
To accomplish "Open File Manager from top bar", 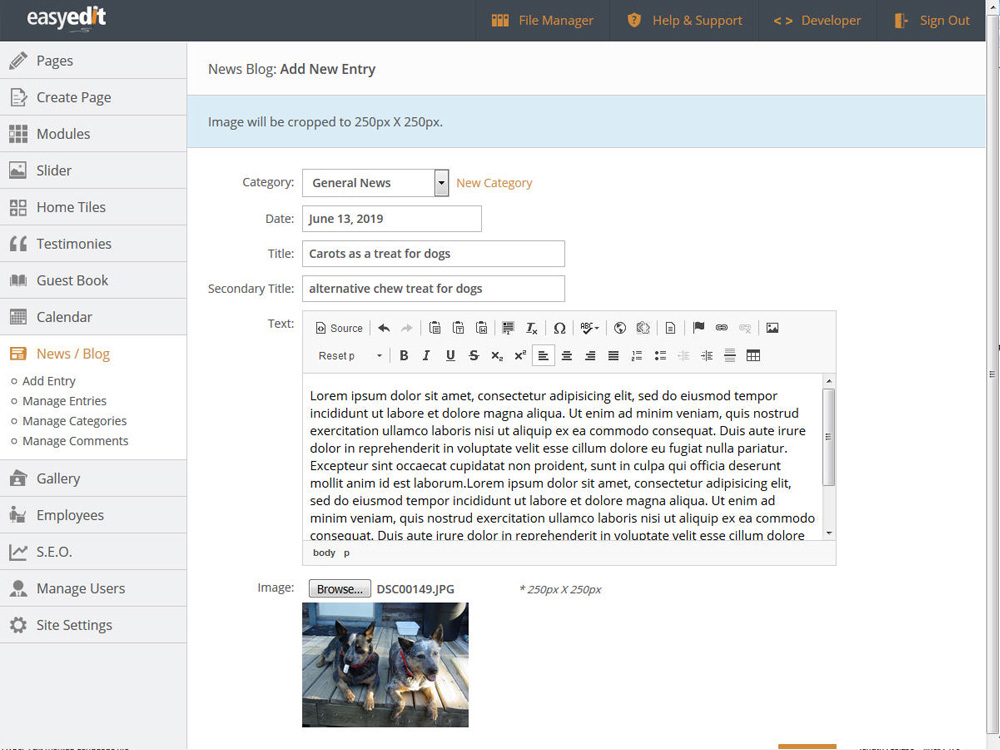I will pyautogui.click(x=542, y=20).
